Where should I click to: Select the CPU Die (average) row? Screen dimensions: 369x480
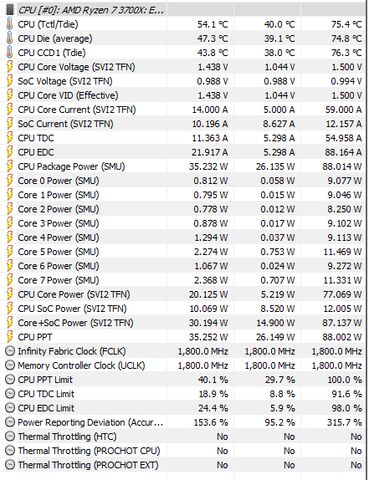[184, 38]
